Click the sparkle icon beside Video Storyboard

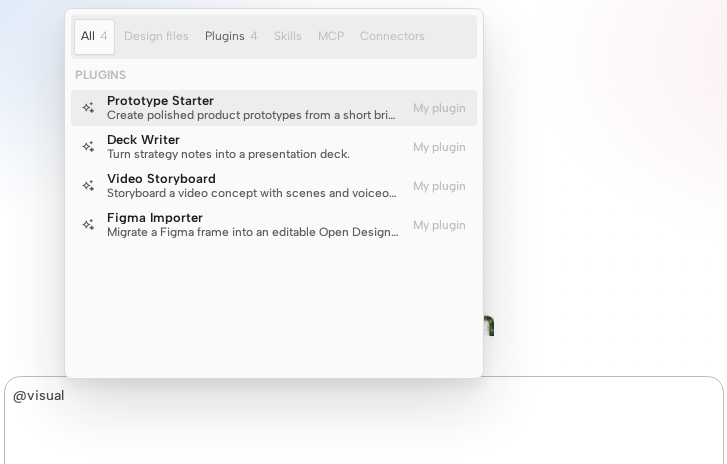88,186
